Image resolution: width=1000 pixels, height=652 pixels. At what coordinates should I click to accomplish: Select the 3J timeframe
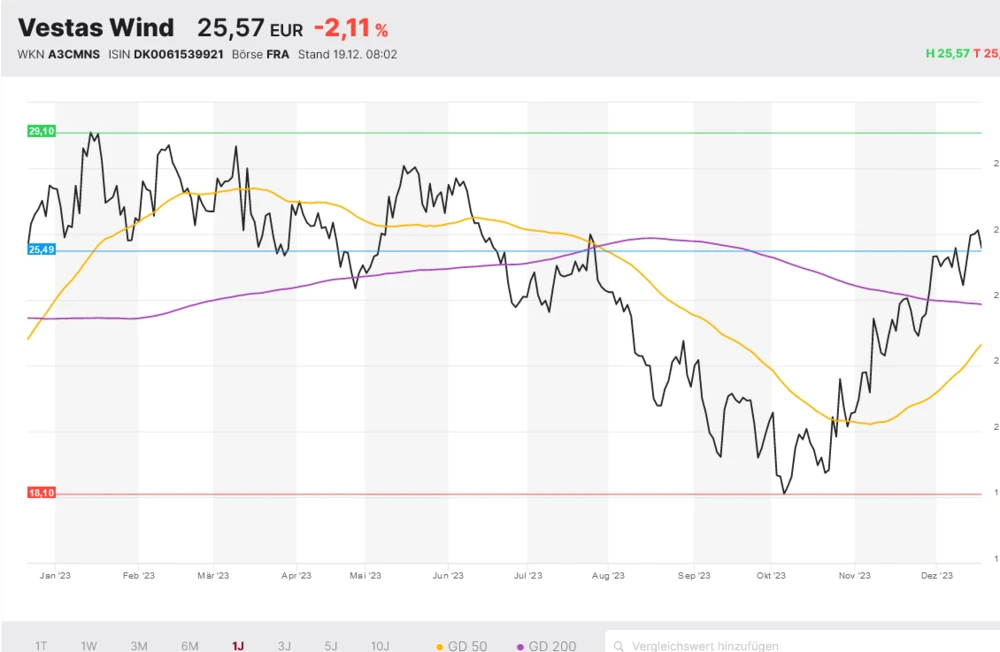[283, 646]
